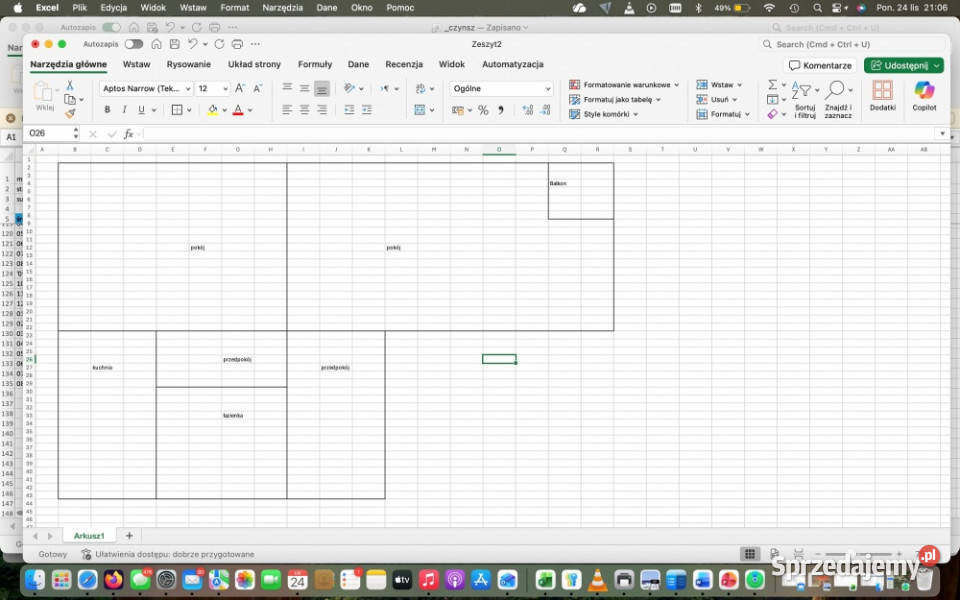Image resolution: width=960 pixels, height=600 pixels.
Task: Toggle the Autozapis switch in Zeszyt2 window
Action: tap(133, 44)
